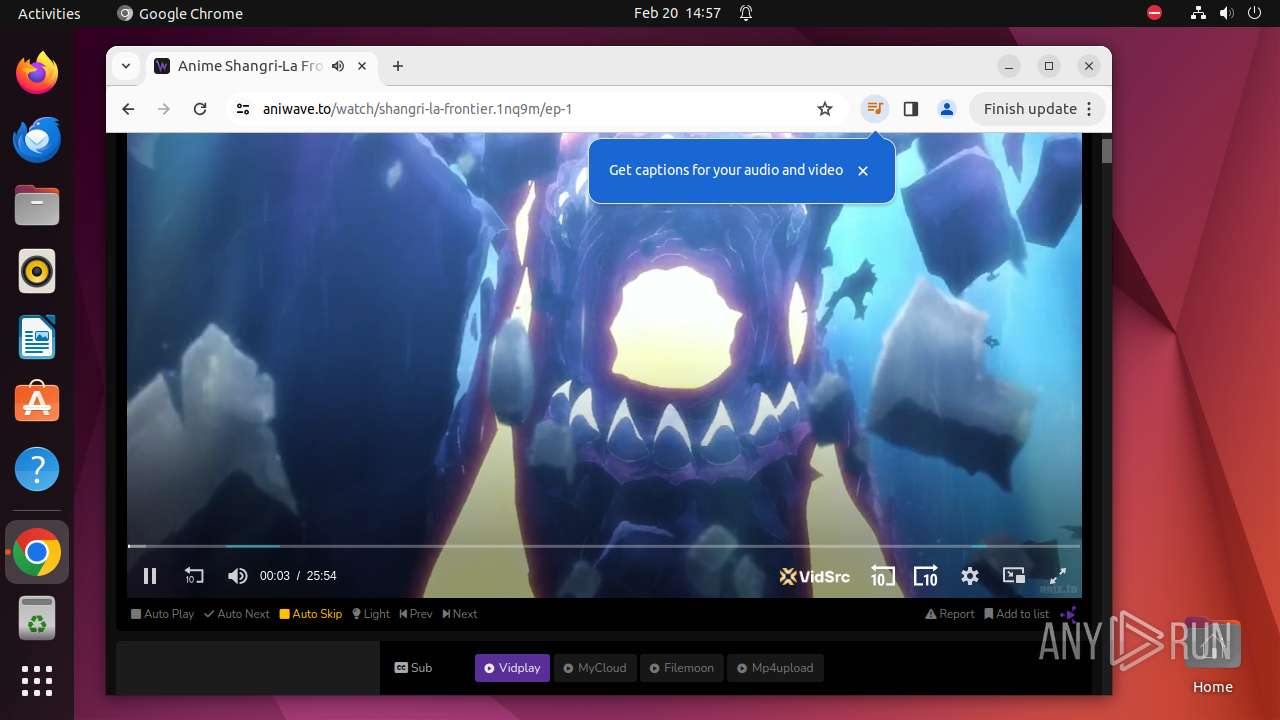
Task: Open LibreOffice Writer from dock
Action: pyautogui.click(x=37, y=337)
